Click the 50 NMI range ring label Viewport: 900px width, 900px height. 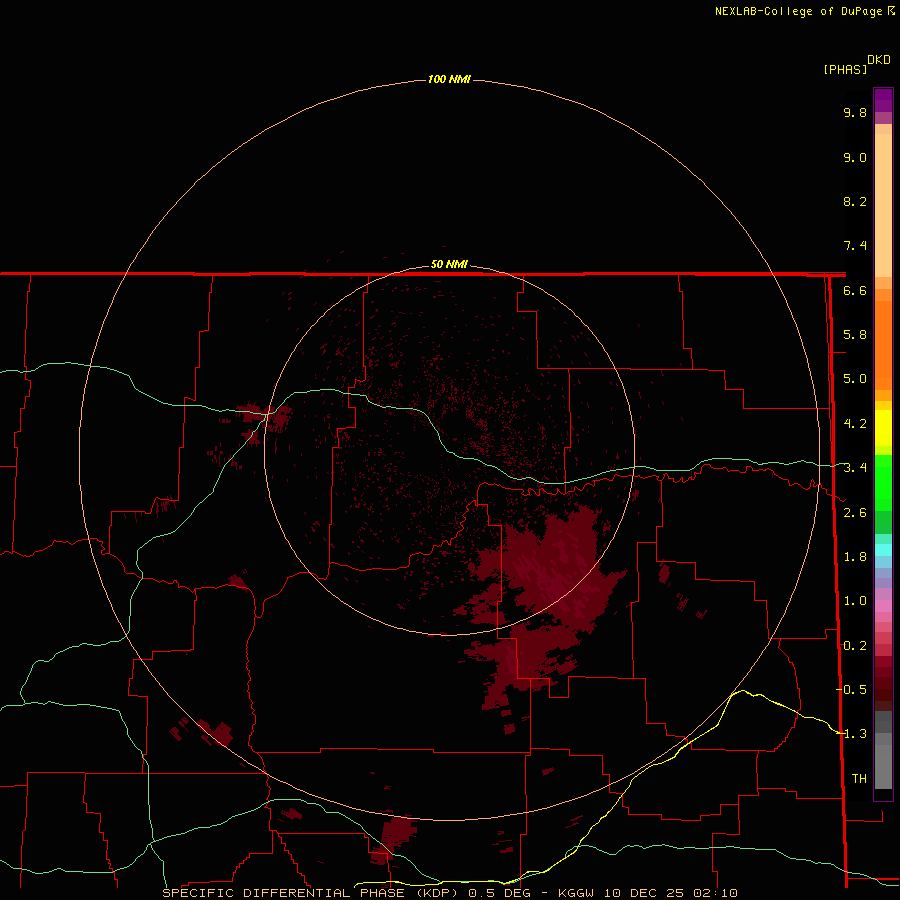click(x=449, y=264)
